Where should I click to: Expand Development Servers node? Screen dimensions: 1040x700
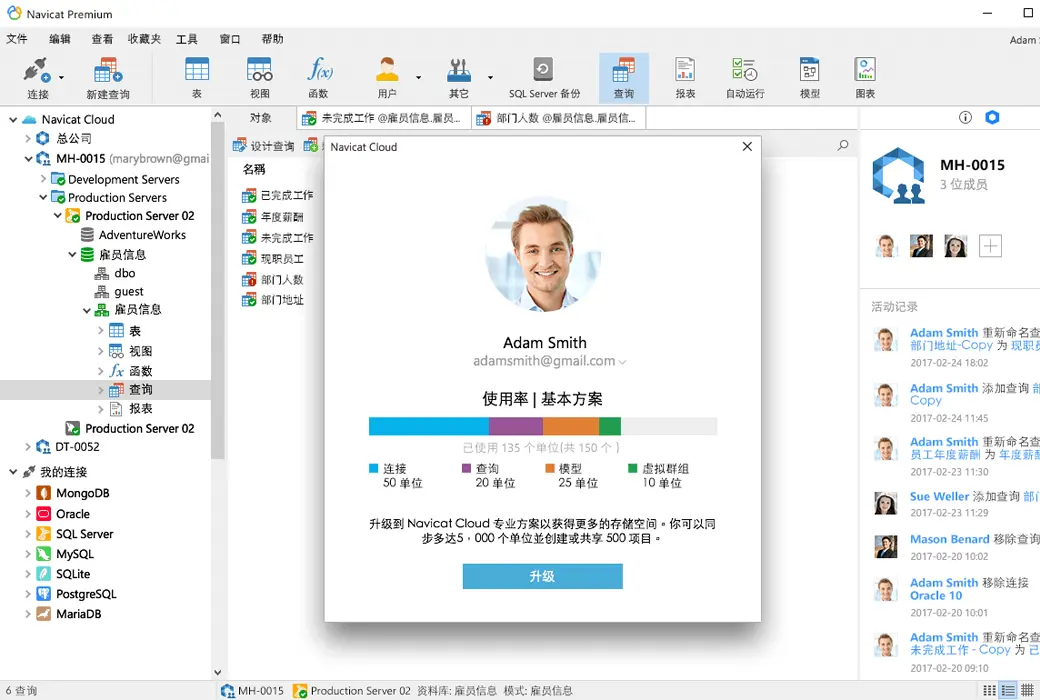pos(43,178)
